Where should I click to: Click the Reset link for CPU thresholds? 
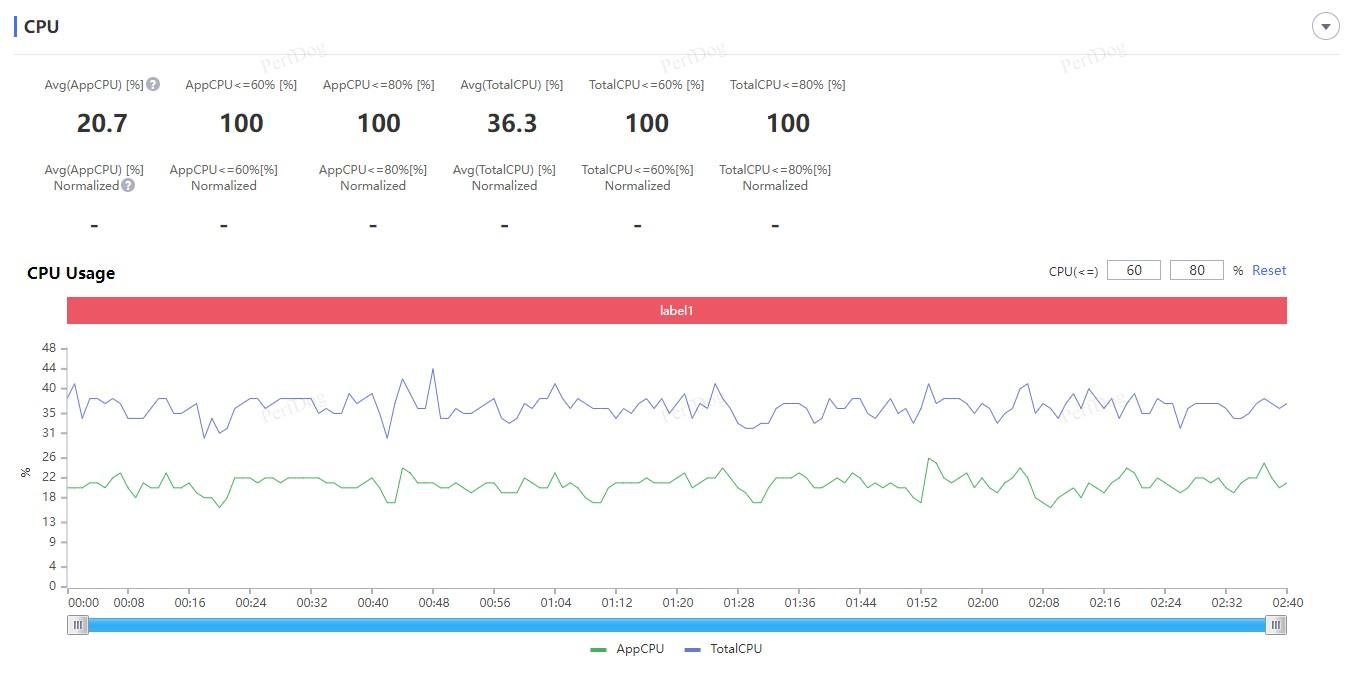coord(1269,271)
